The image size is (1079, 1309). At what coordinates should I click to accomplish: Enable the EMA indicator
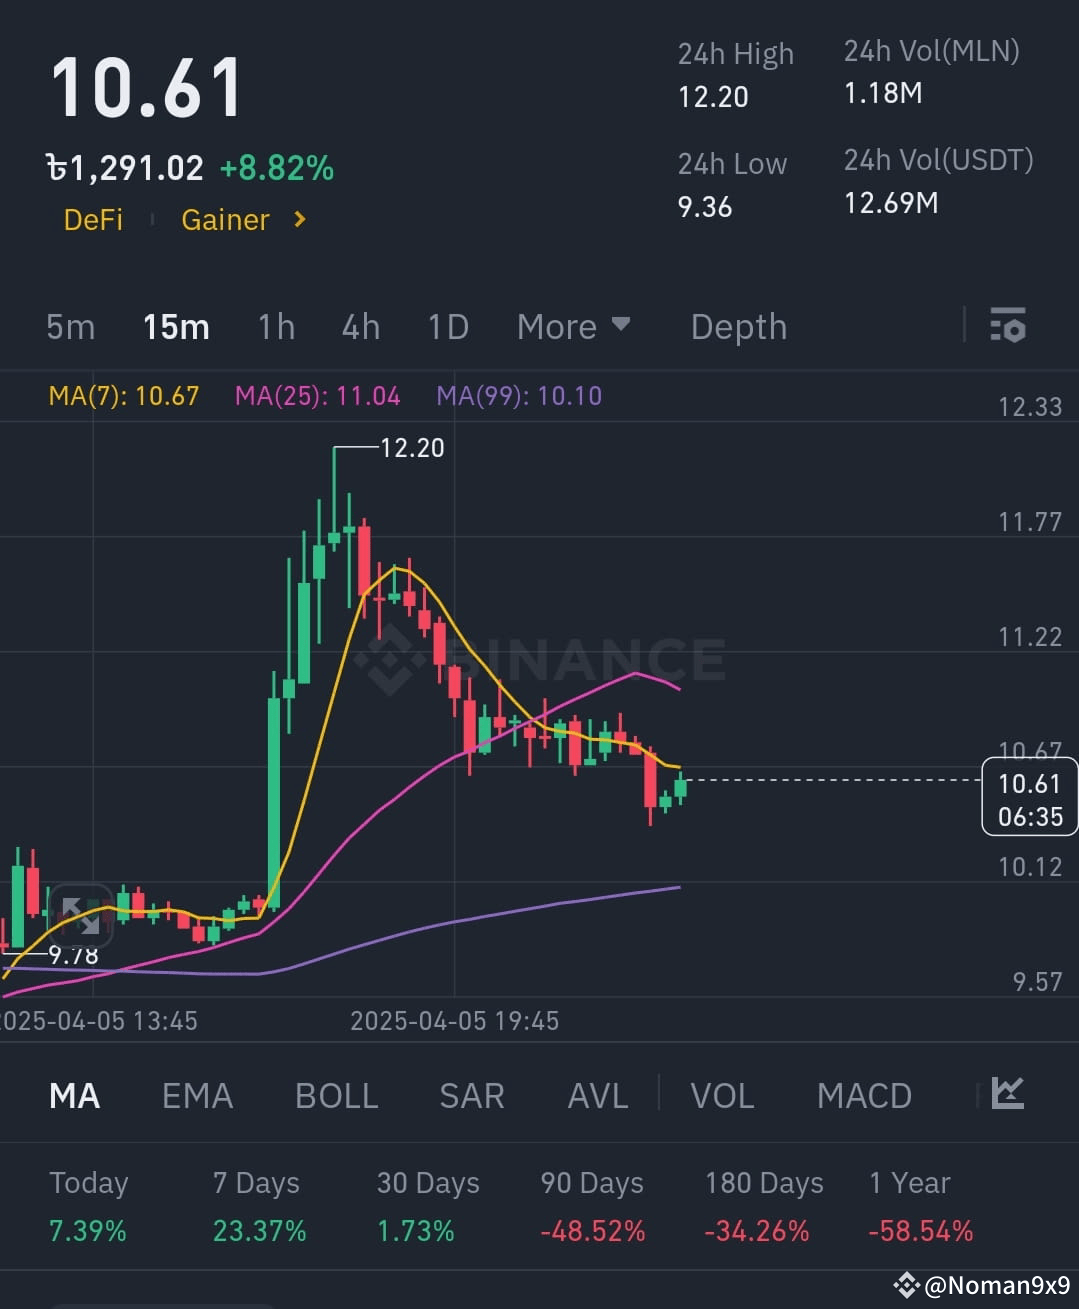(197, 1096)
